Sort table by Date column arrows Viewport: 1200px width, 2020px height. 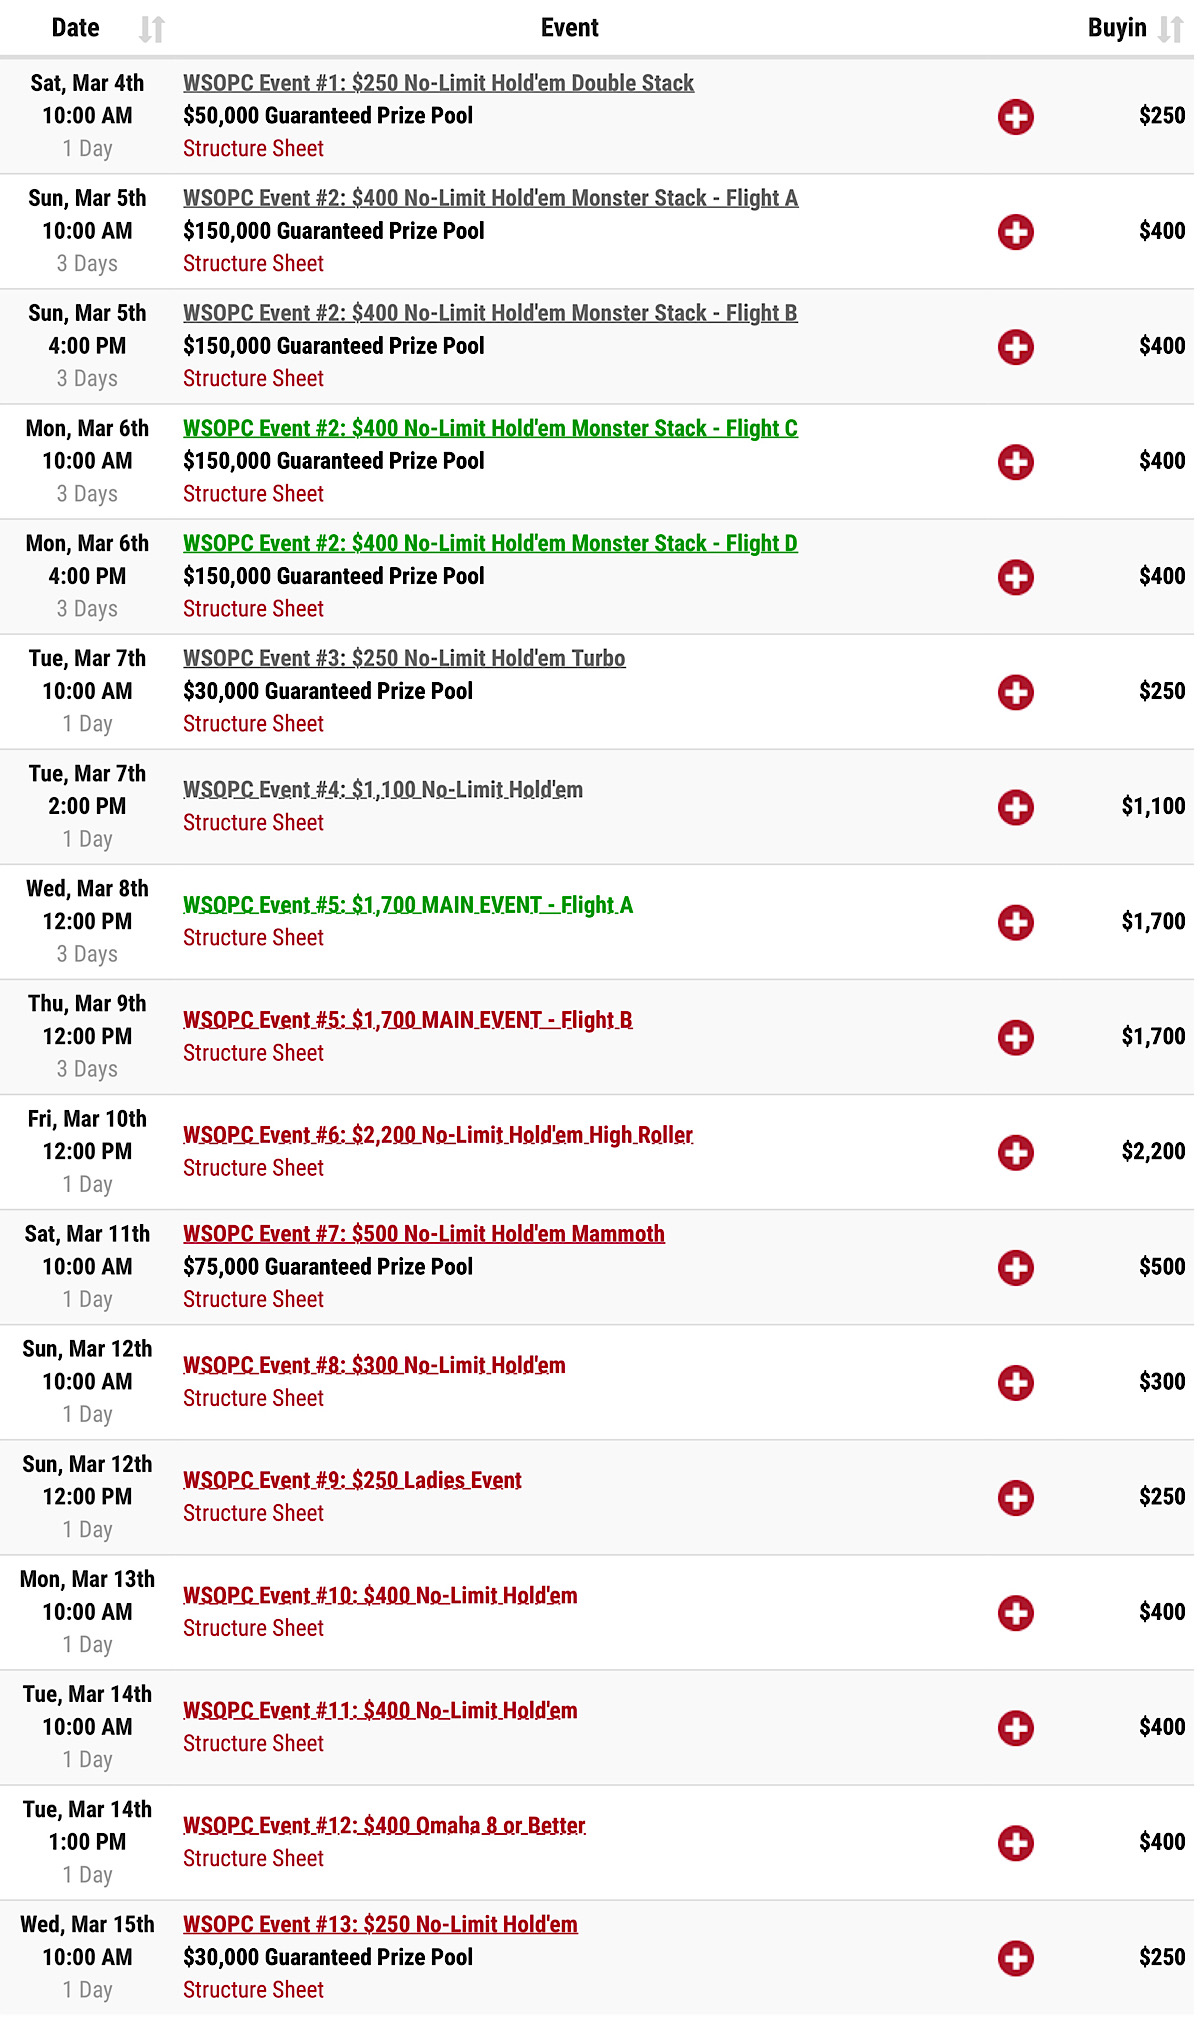[152, 29]
